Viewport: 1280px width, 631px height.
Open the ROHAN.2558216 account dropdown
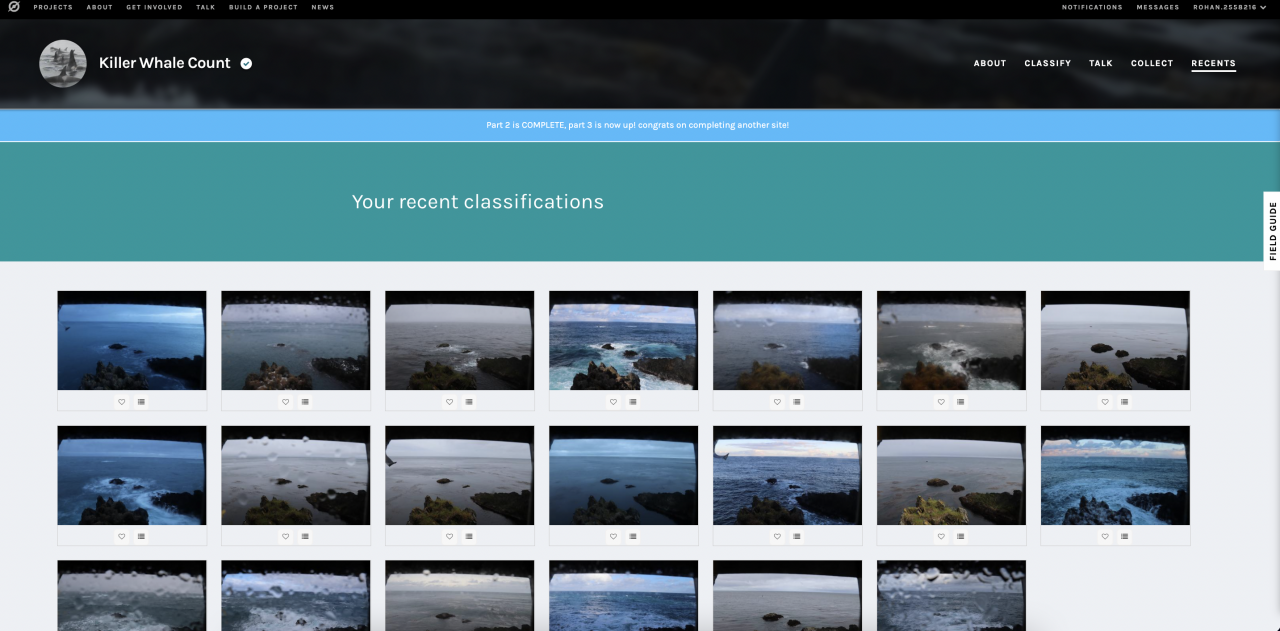1229,7
